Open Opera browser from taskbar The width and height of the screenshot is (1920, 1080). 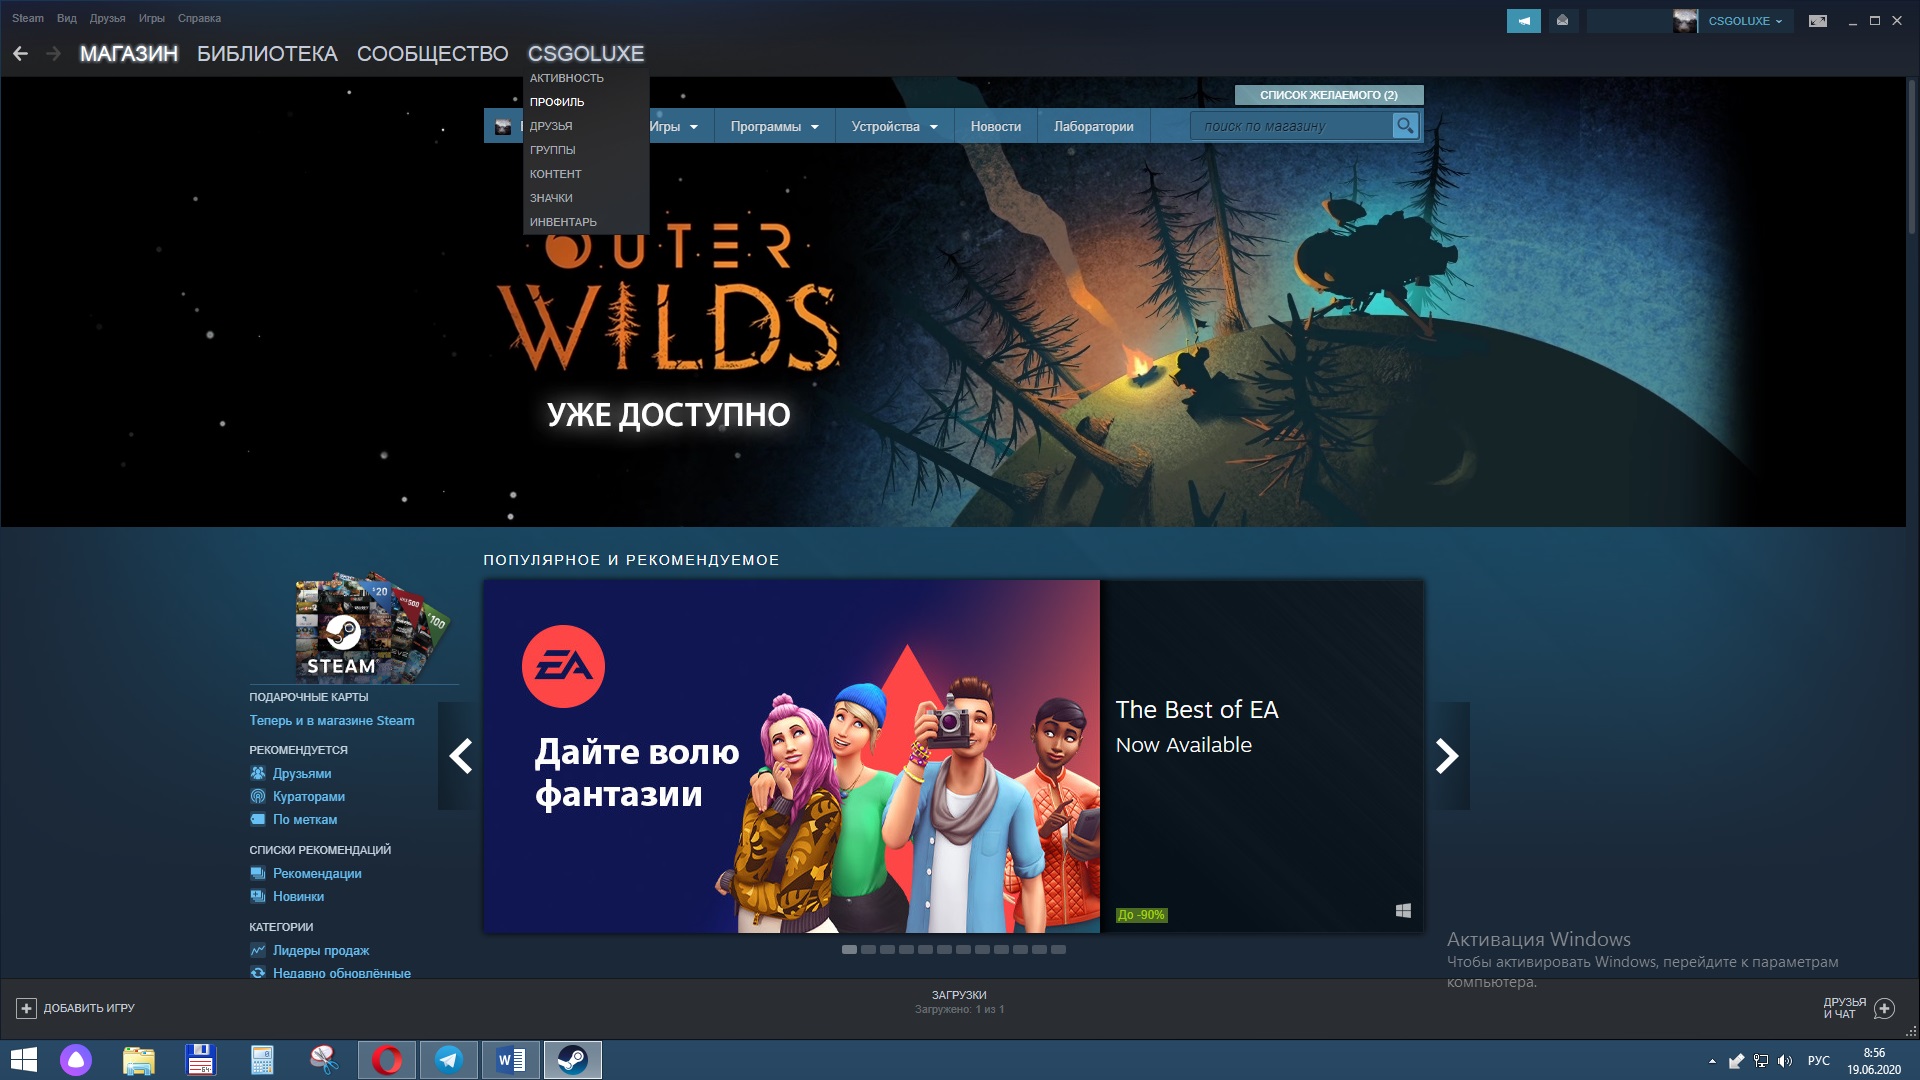[x=387, y=1060]
